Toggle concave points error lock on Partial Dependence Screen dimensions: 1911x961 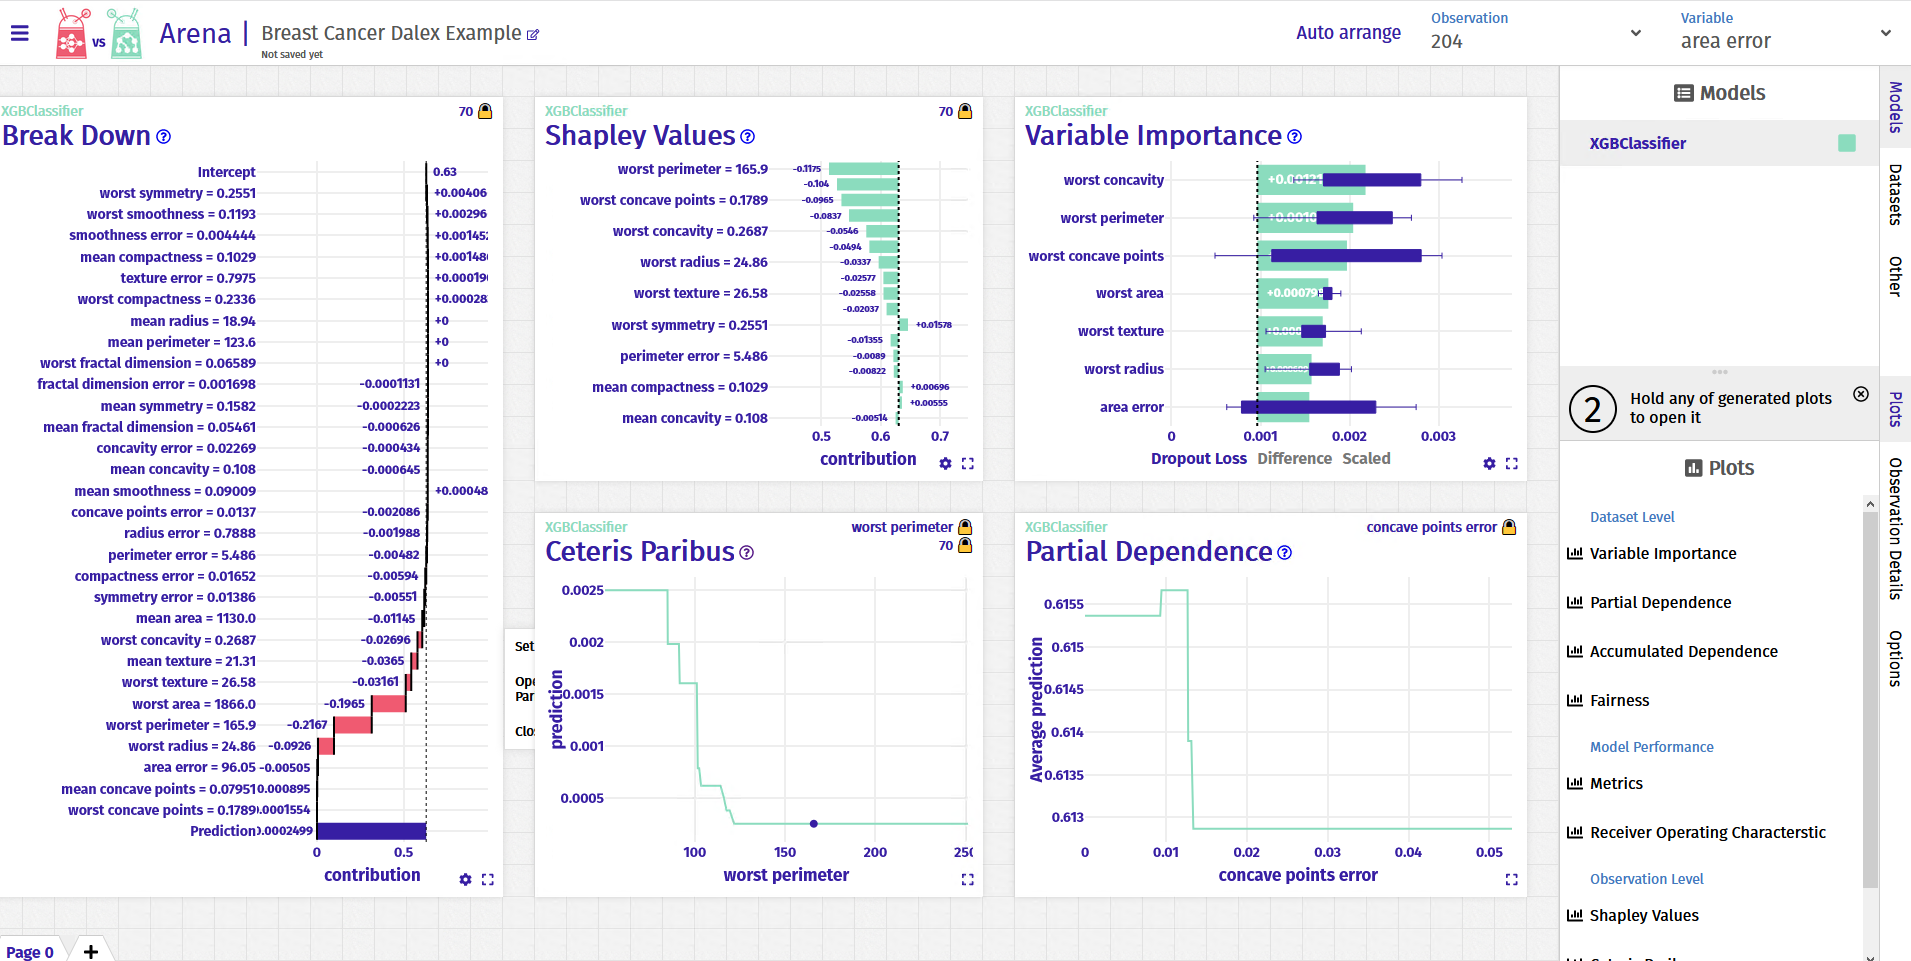point(1509,527)
